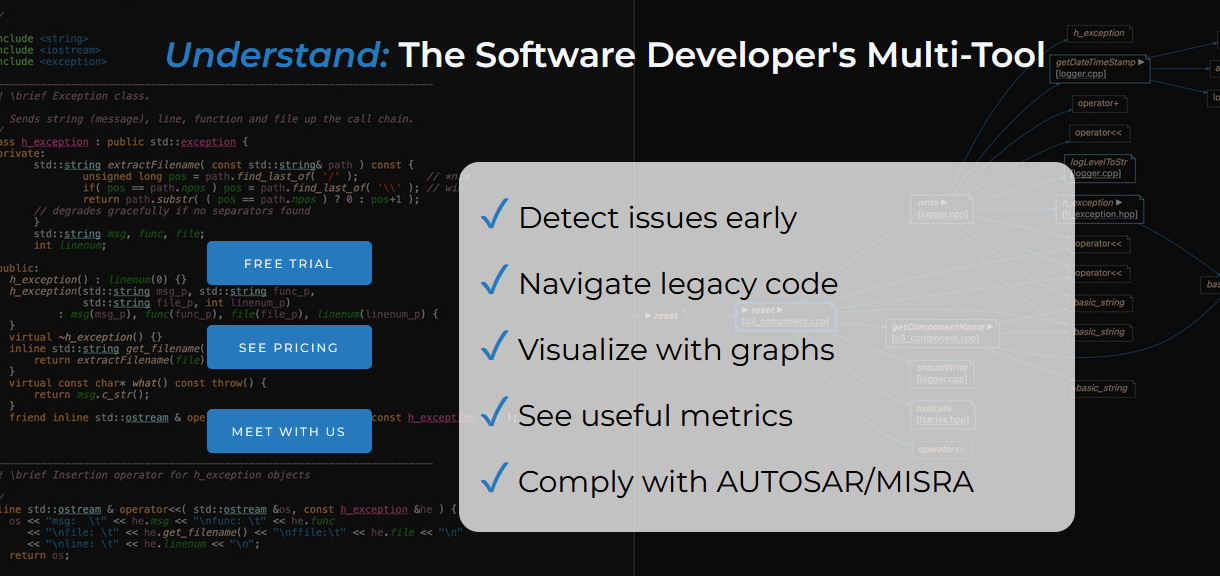Screen dimensions: 1220x576
Task: Click the checkmark beside 'See useful metrics'
Action: (x=495, y=412)
